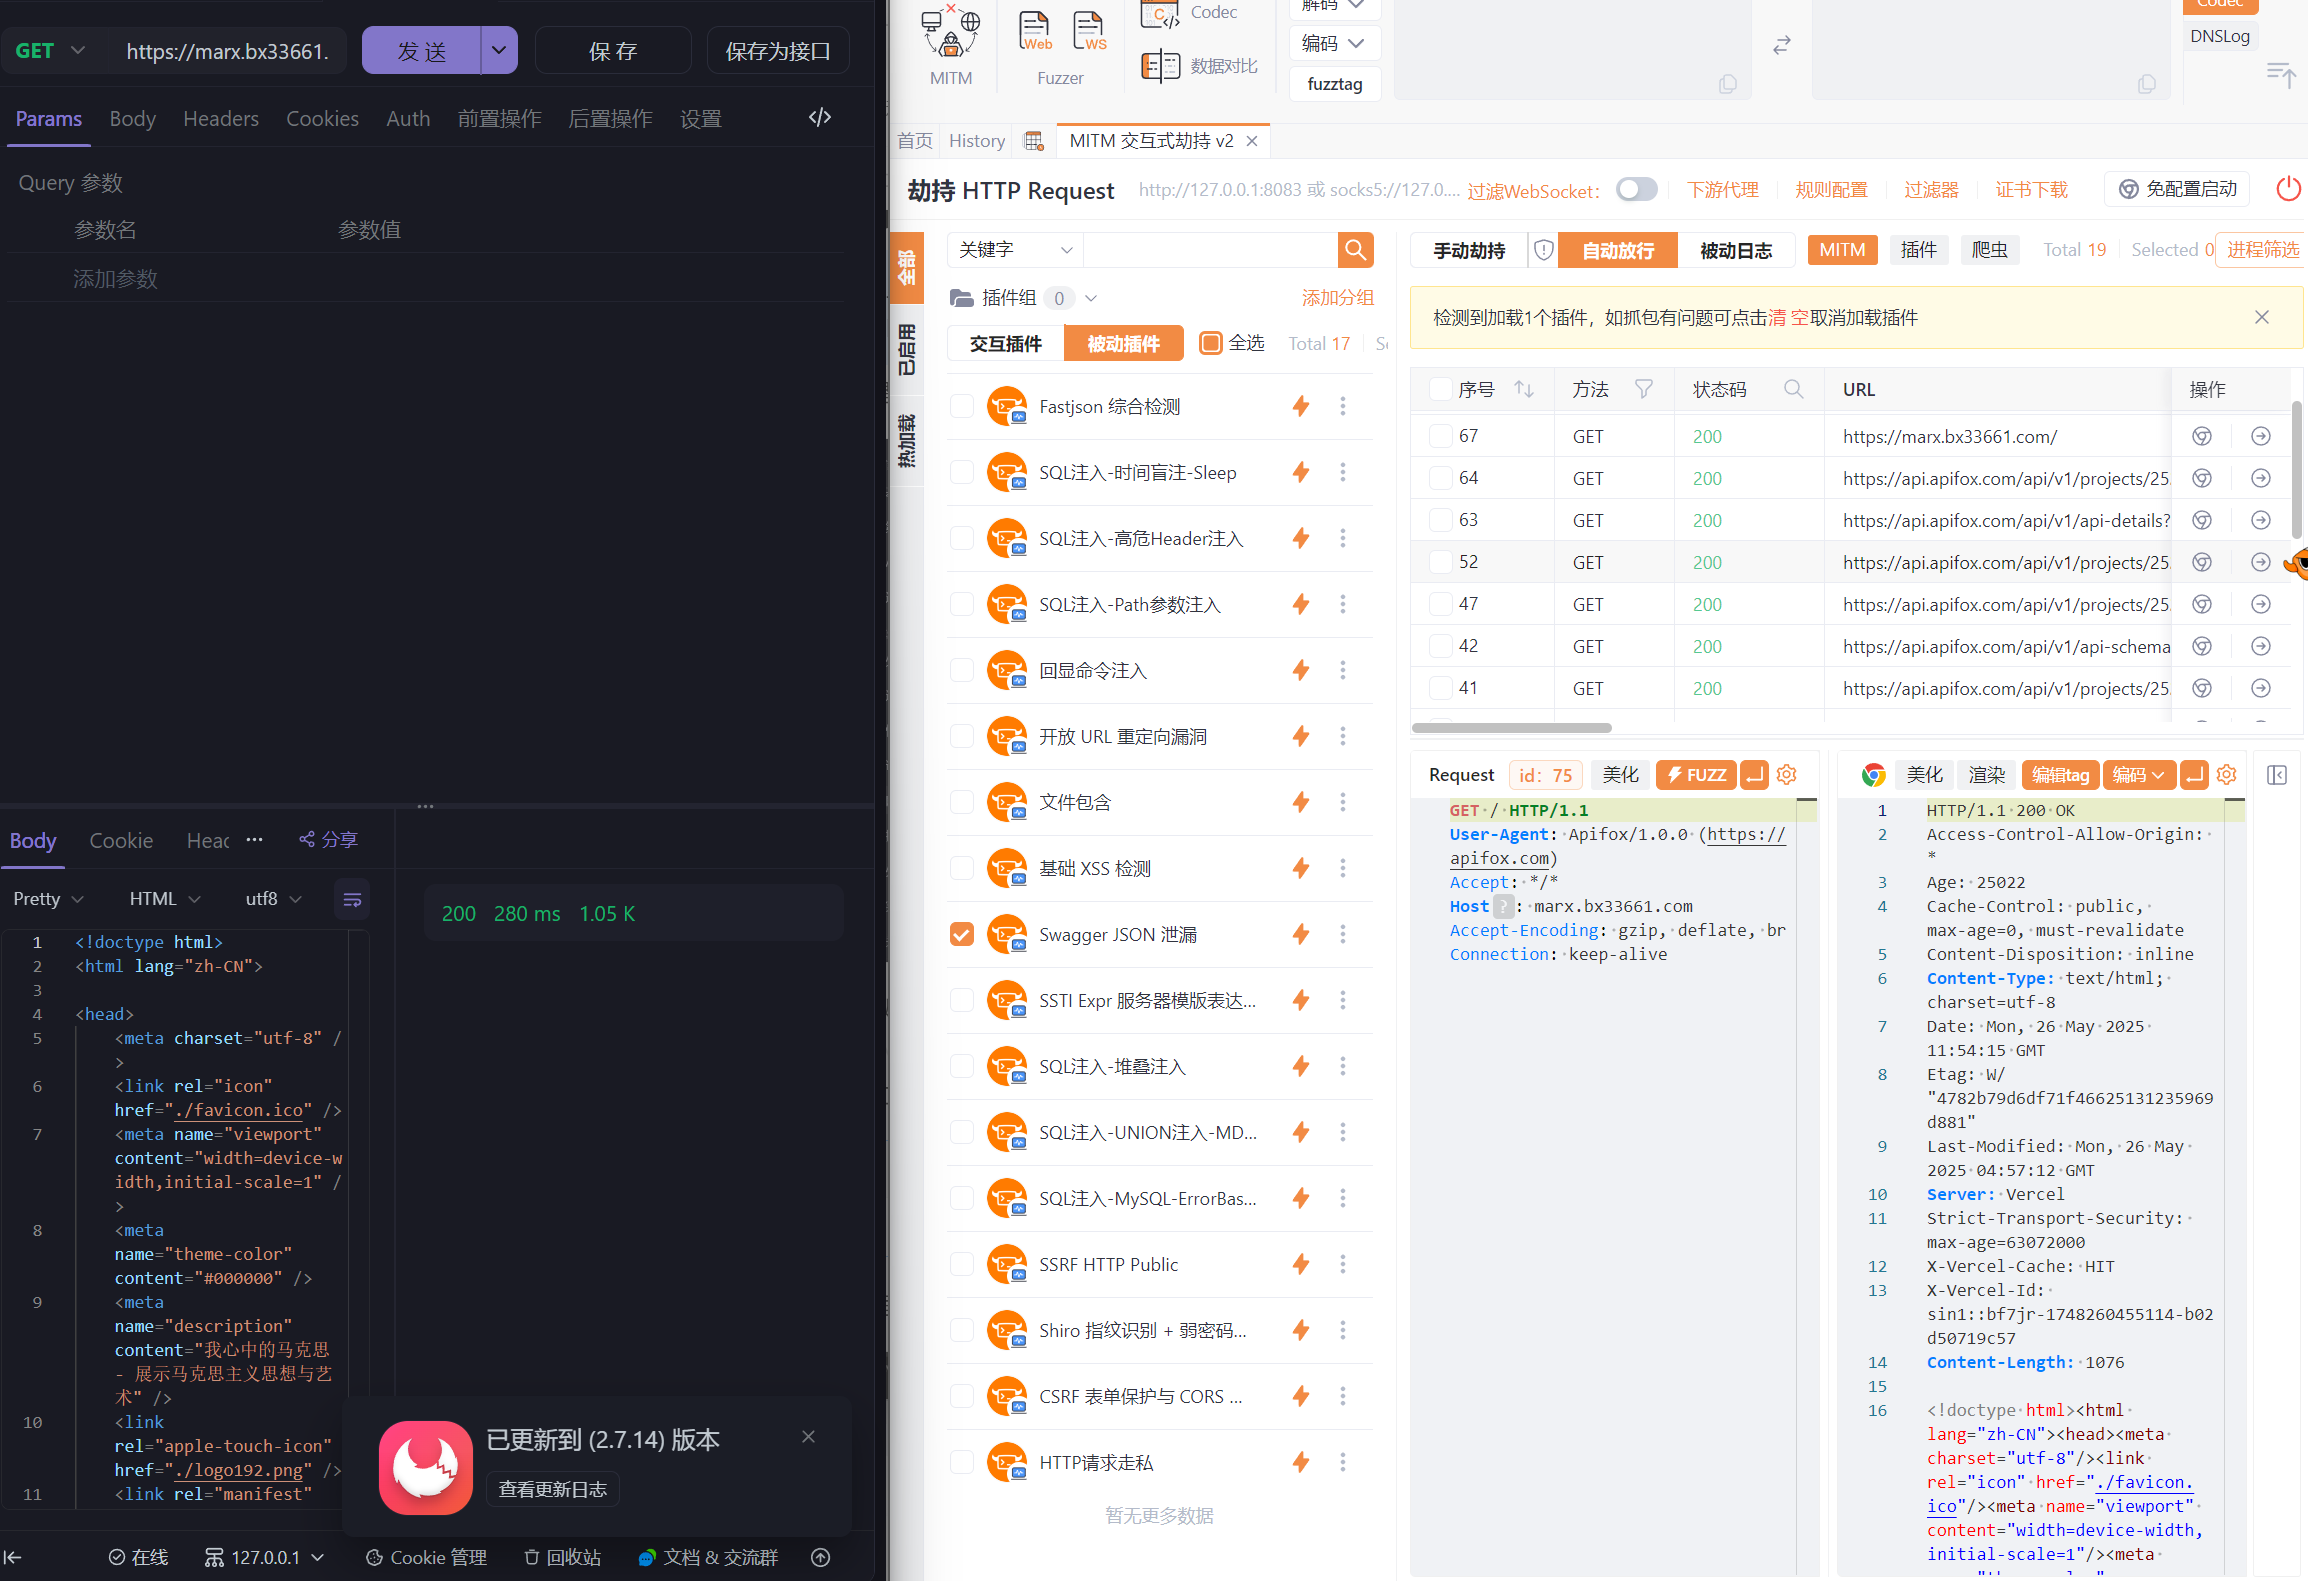Uncheck Swagger JSON 泄漏 plugin

961,934
